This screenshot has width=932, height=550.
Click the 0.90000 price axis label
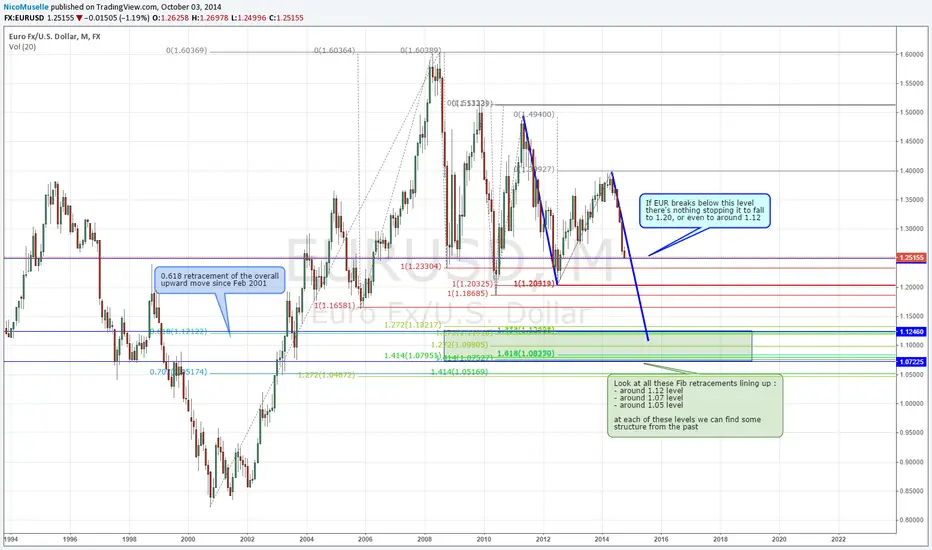click(x=912, y=462)
